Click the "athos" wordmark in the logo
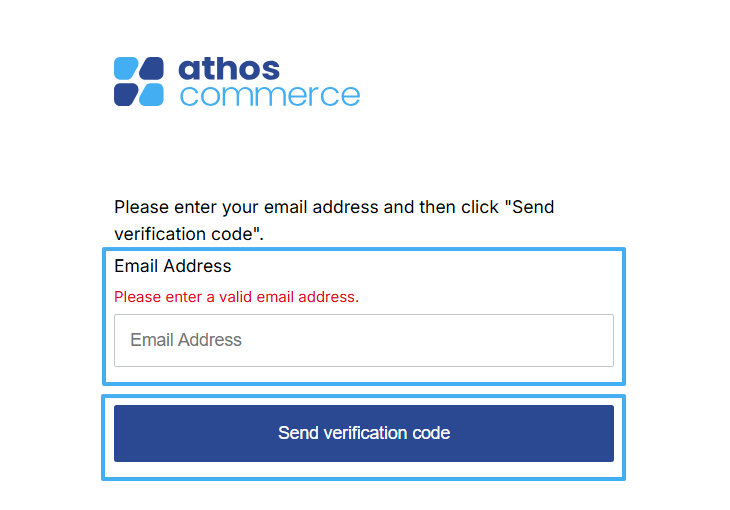The image size is (730, 510). coord(229,69)
